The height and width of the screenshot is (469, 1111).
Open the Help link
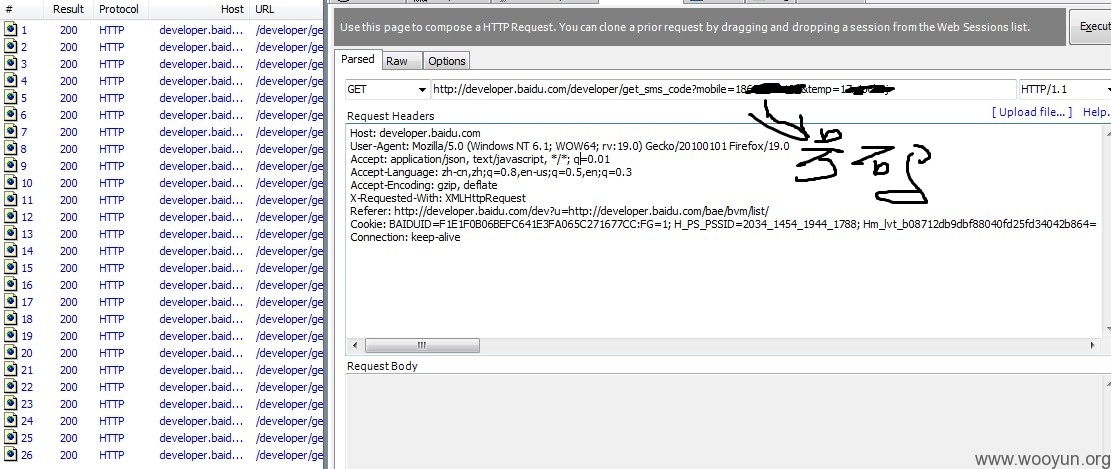click(1095, 112)
